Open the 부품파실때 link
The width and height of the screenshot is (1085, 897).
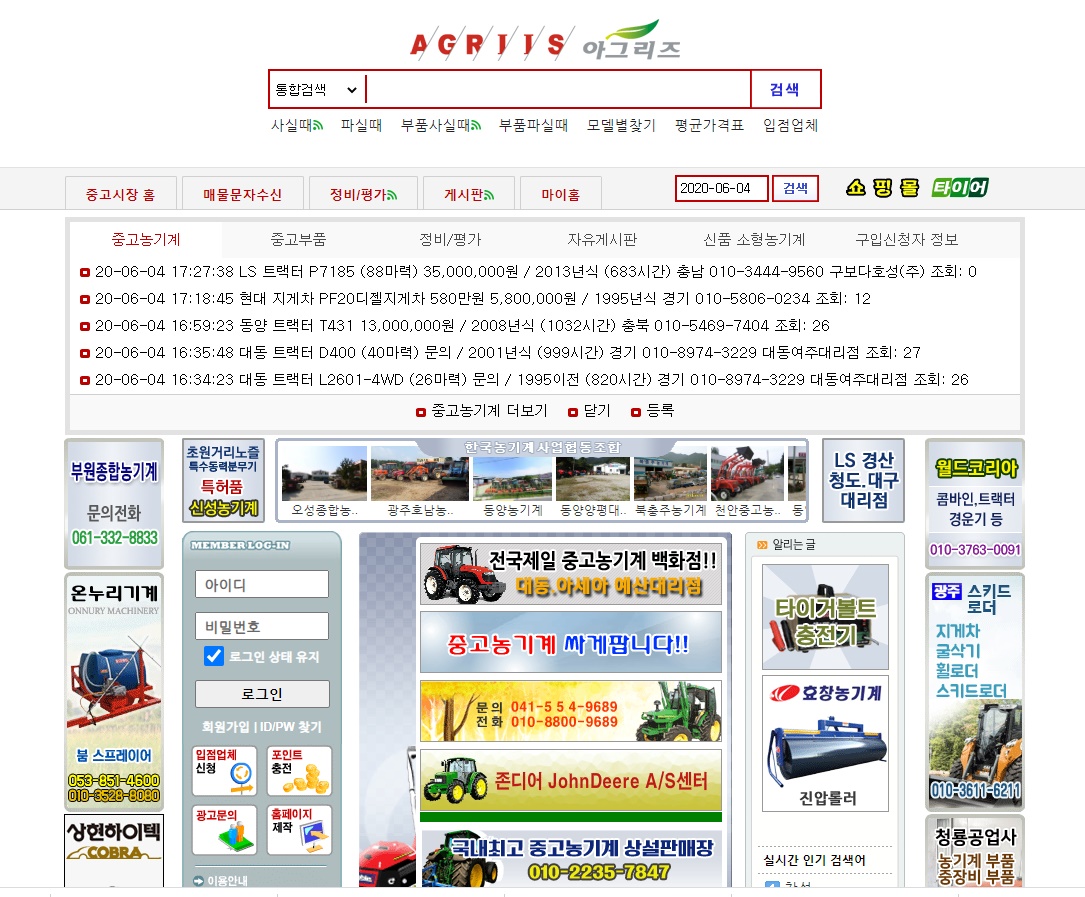tap(534, 125)
